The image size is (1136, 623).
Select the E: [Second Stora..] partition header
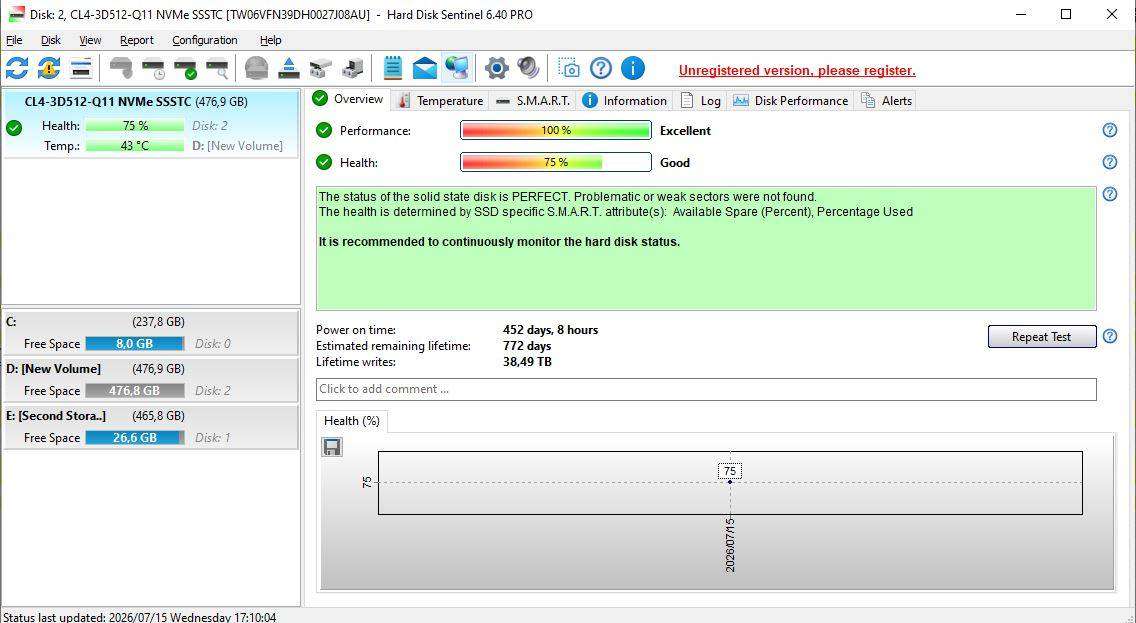click(151, 416)
